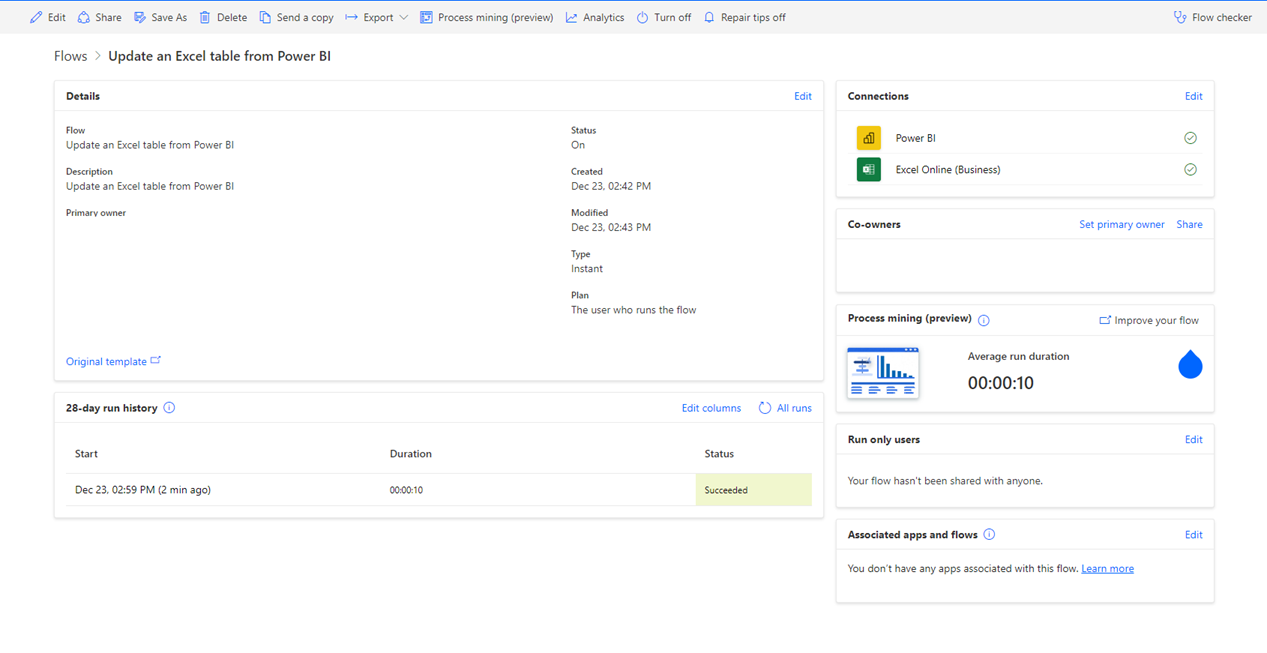
Task: Click the 00:00:10 duration cell
Action: pyautogui.click(x=406, y=490)
